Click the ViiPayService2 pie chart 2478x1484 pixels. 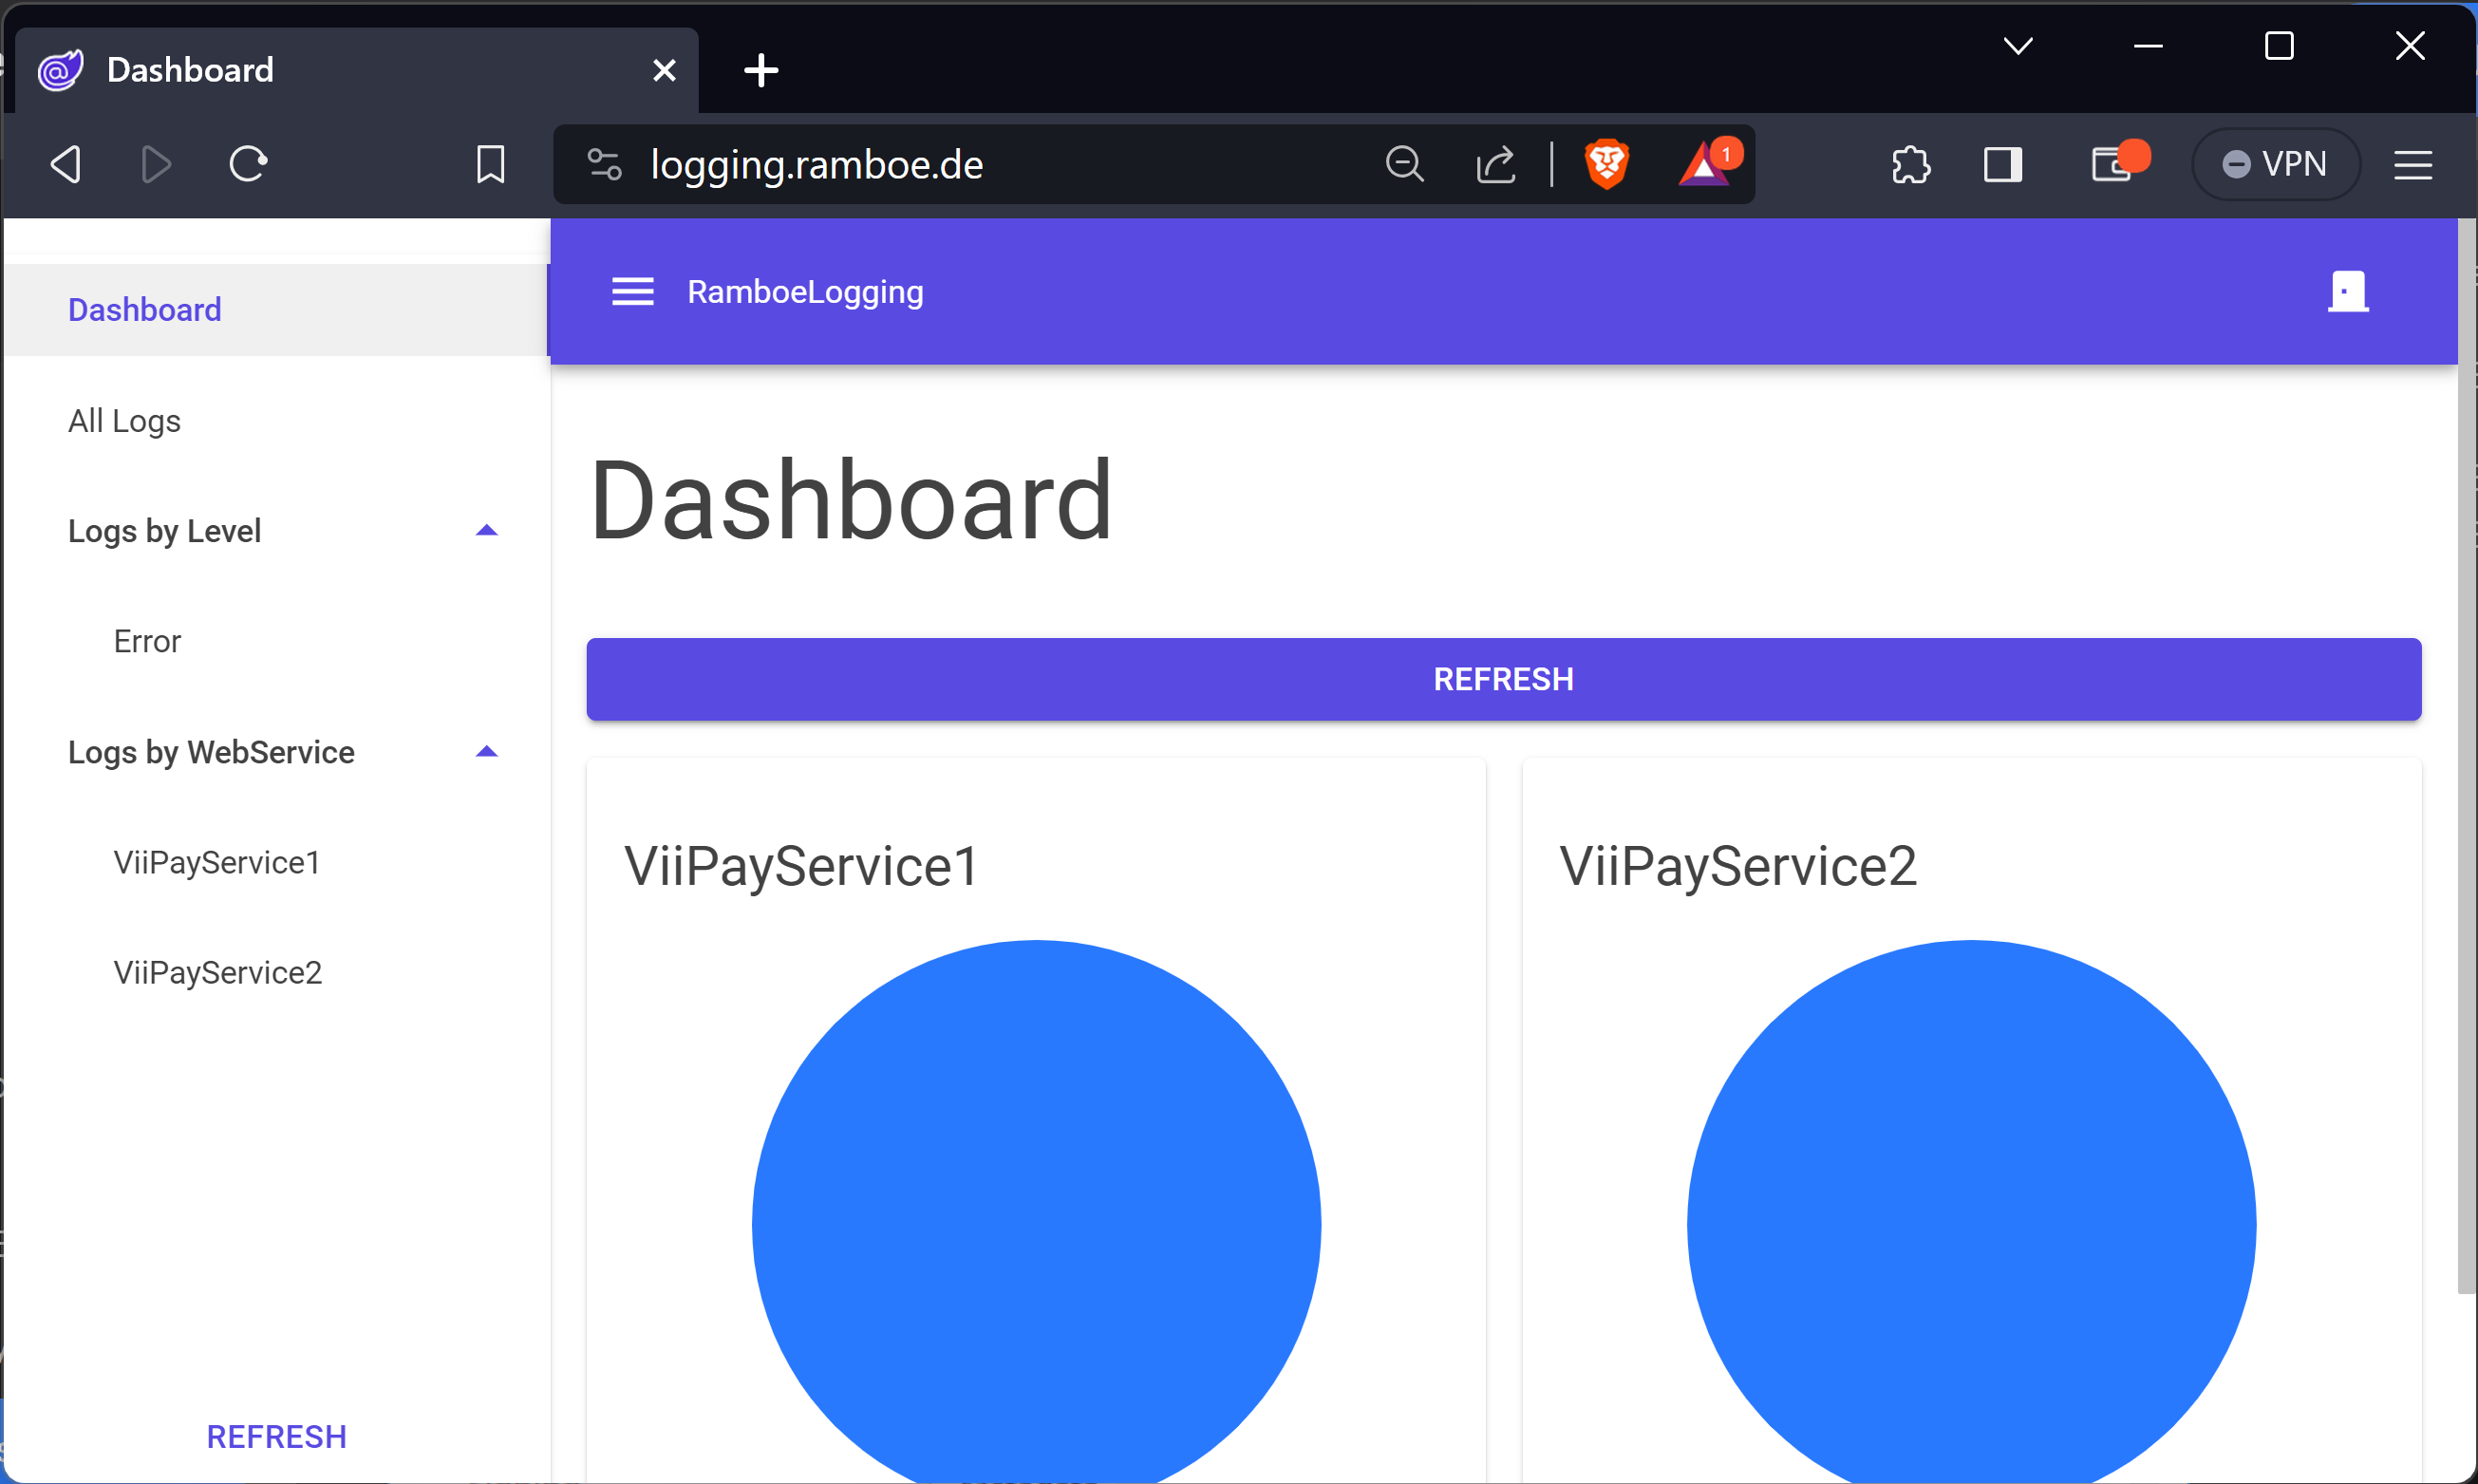click(1971, 1212)
